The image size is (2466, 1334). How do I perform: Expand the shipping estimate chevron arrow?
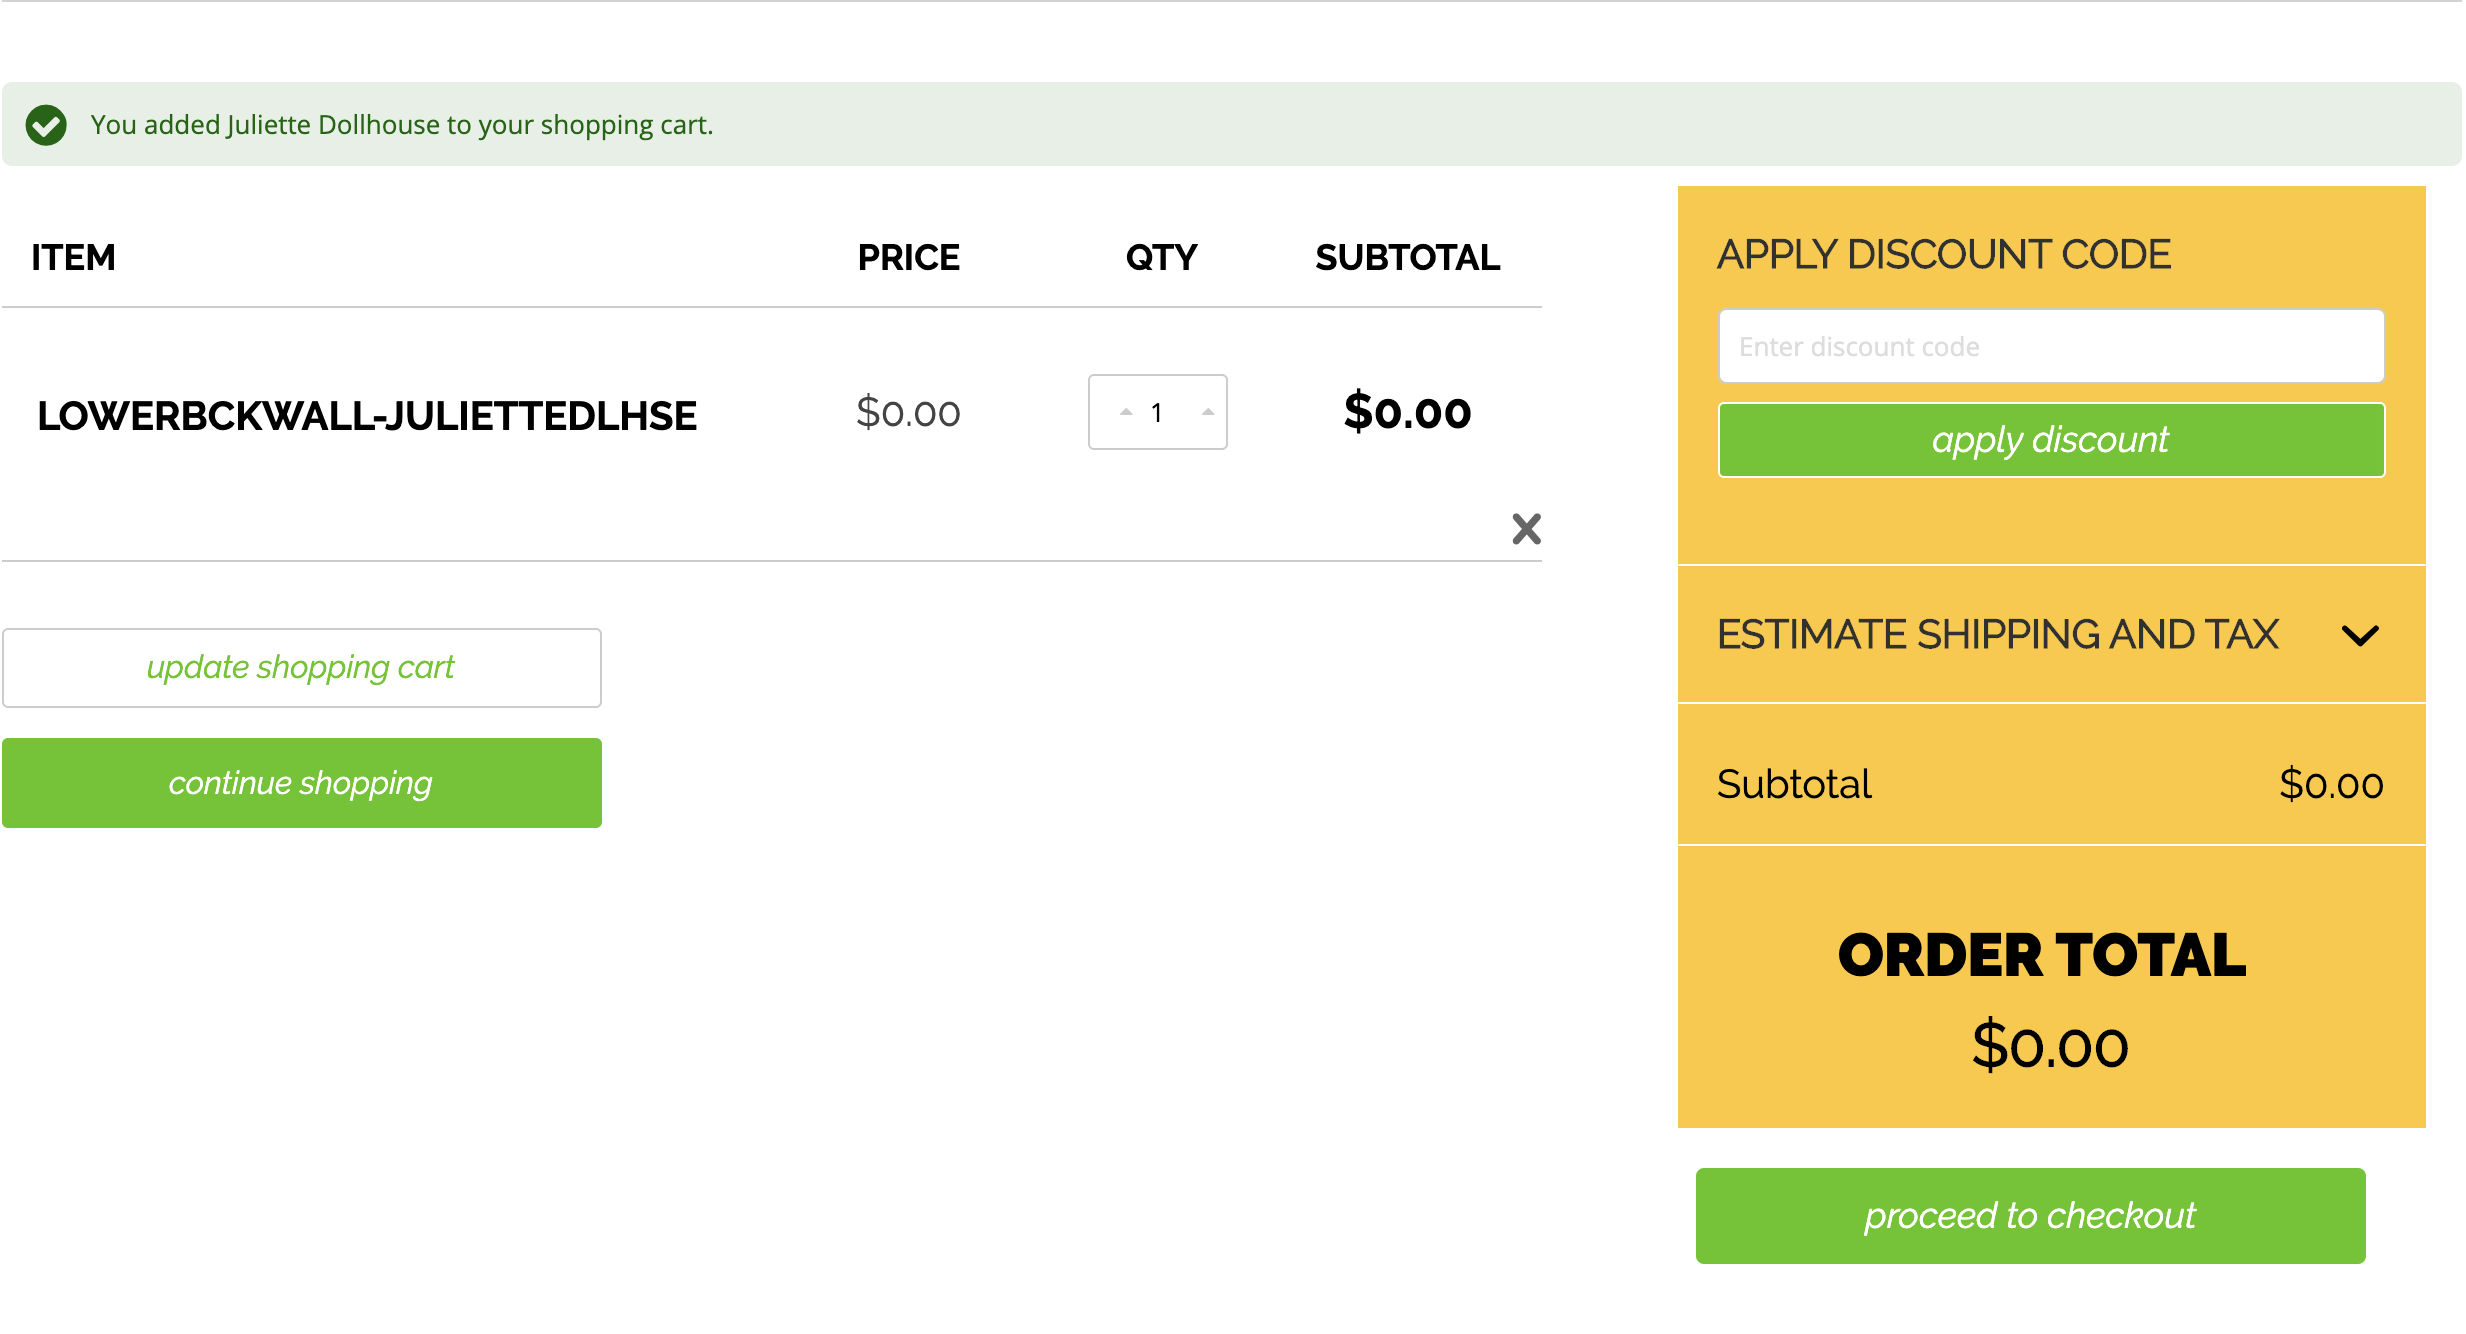coord(2360,635)
